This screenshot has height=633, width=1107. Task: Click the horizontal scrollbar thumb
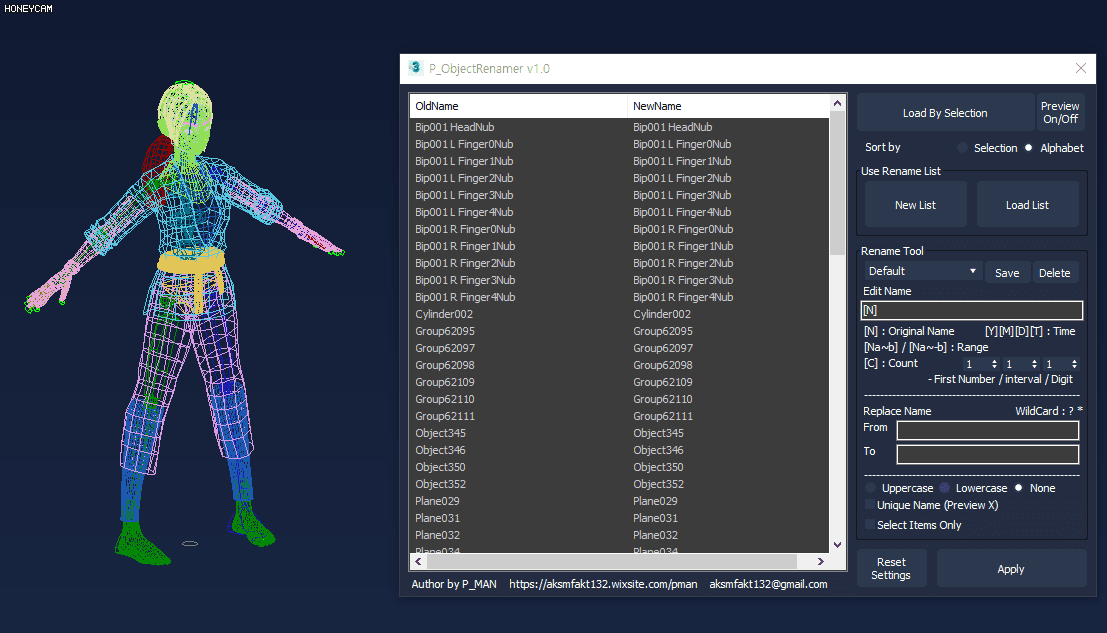coord(611,561)
